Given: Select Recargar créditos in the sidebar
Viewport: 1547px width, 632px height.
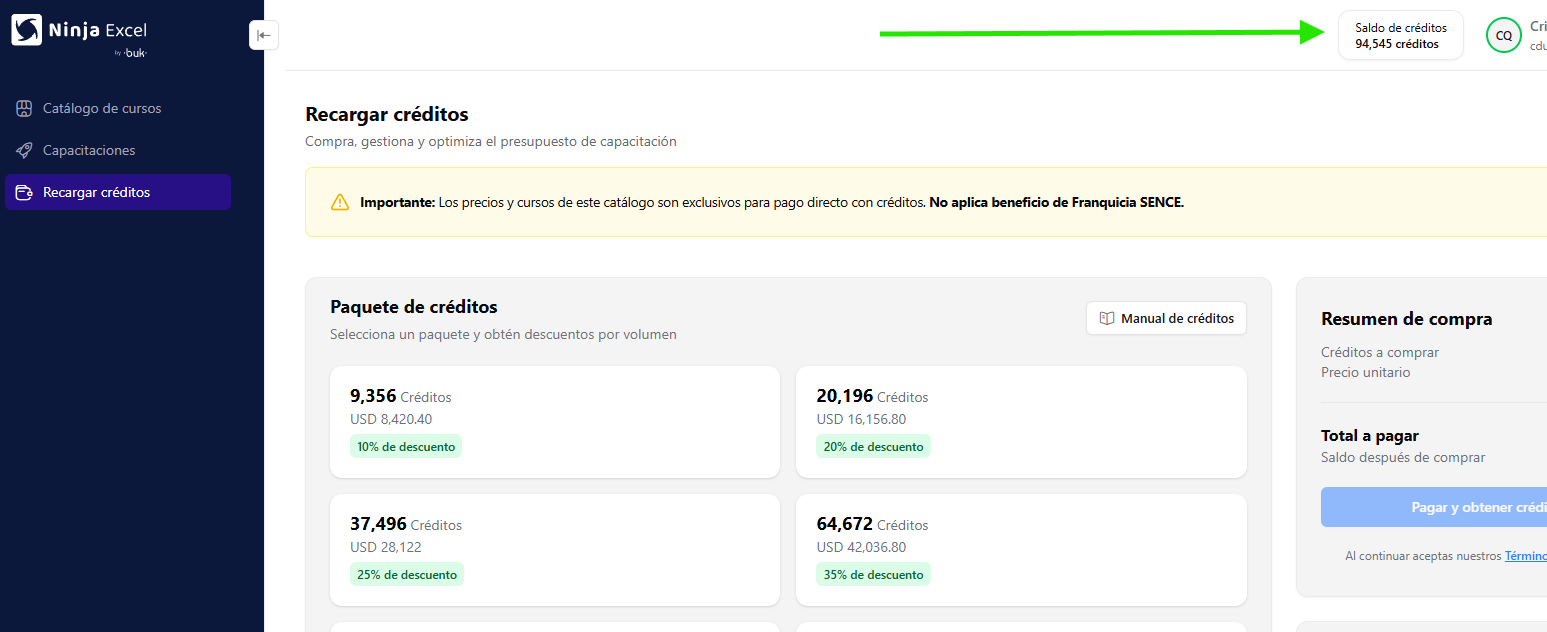Looking at the screenshot, I should [118, 192].
